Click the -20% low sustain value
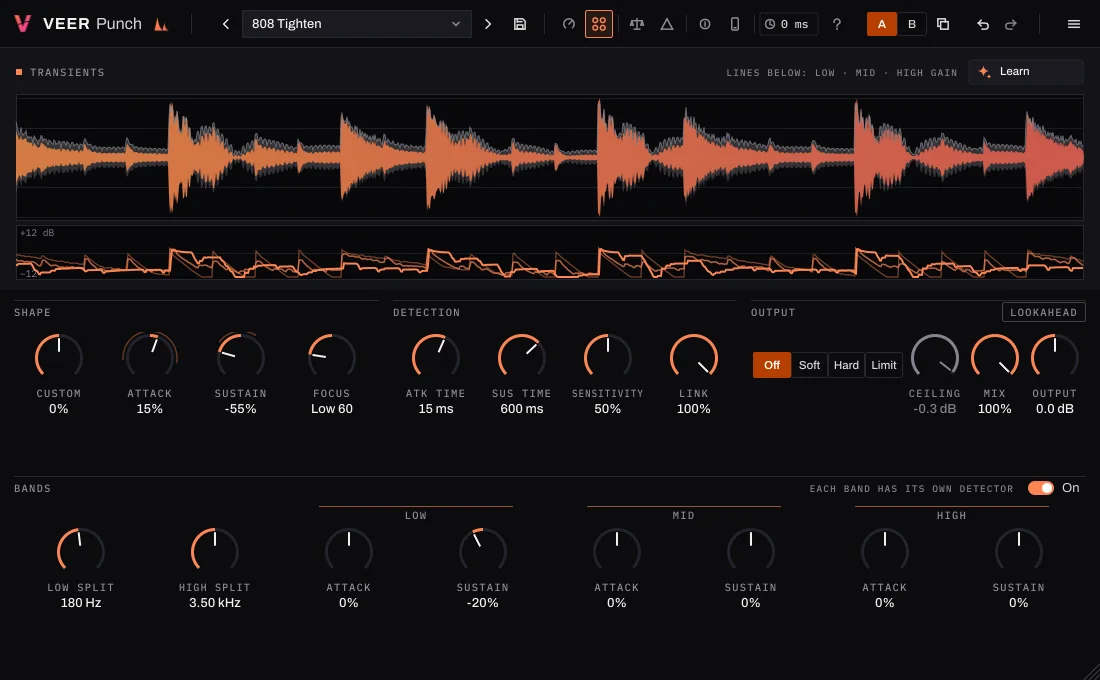 coord(483,603)
